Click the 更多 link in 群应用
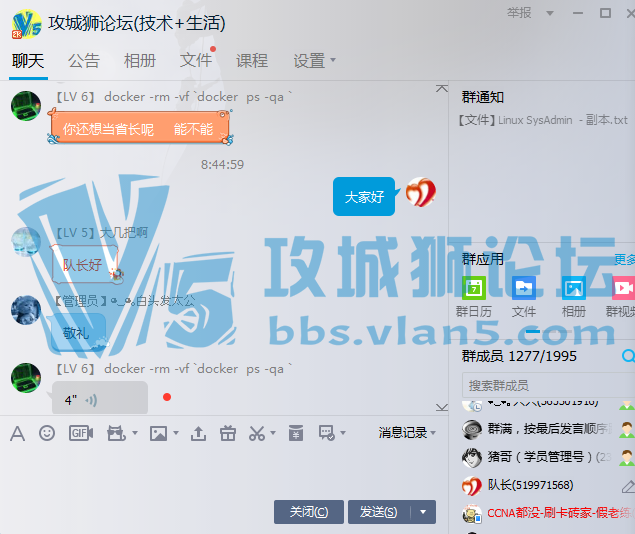The image size is (635, 534). (624, 259)
